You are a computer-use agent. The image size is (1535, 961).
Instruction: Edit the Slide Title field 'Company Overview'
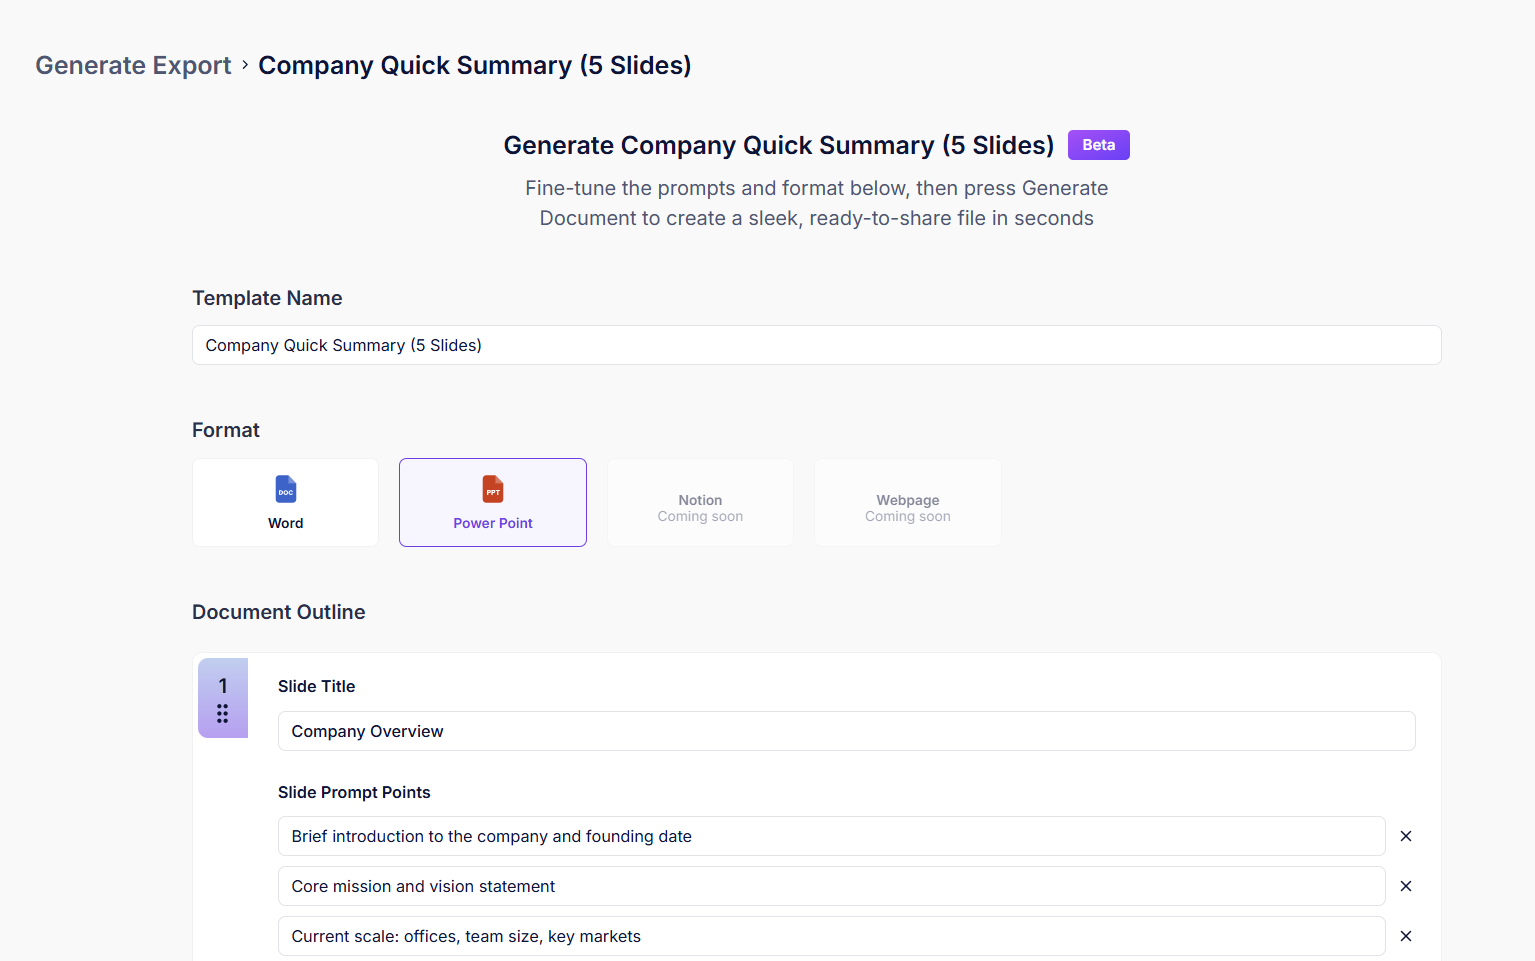846,731
